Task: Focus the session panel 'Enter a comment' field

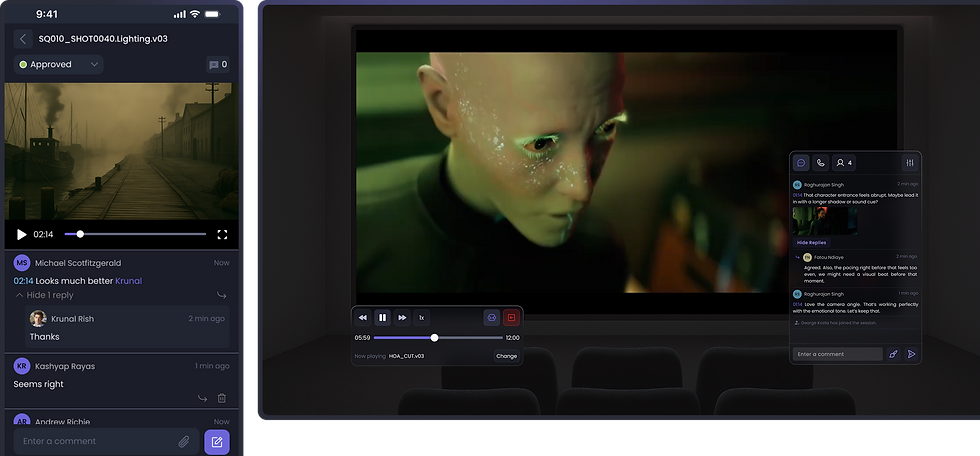Action: tap(838, 354)
